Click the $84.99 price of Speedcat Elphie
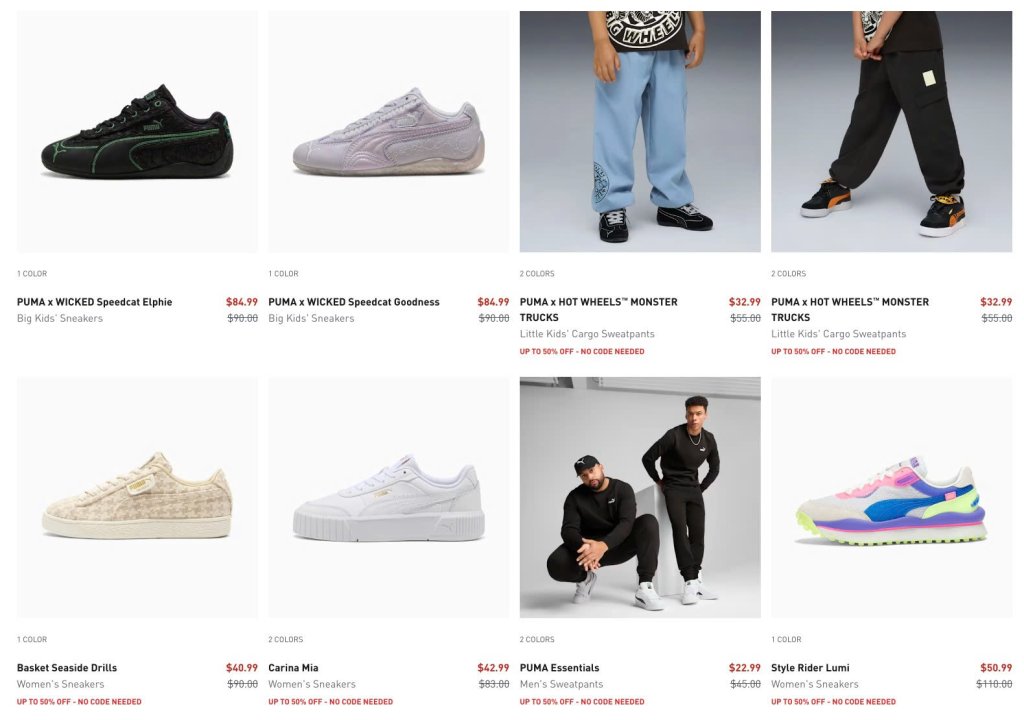This screenshot has width=1024, height=720. pyautogui.click(x=242, y=302)
